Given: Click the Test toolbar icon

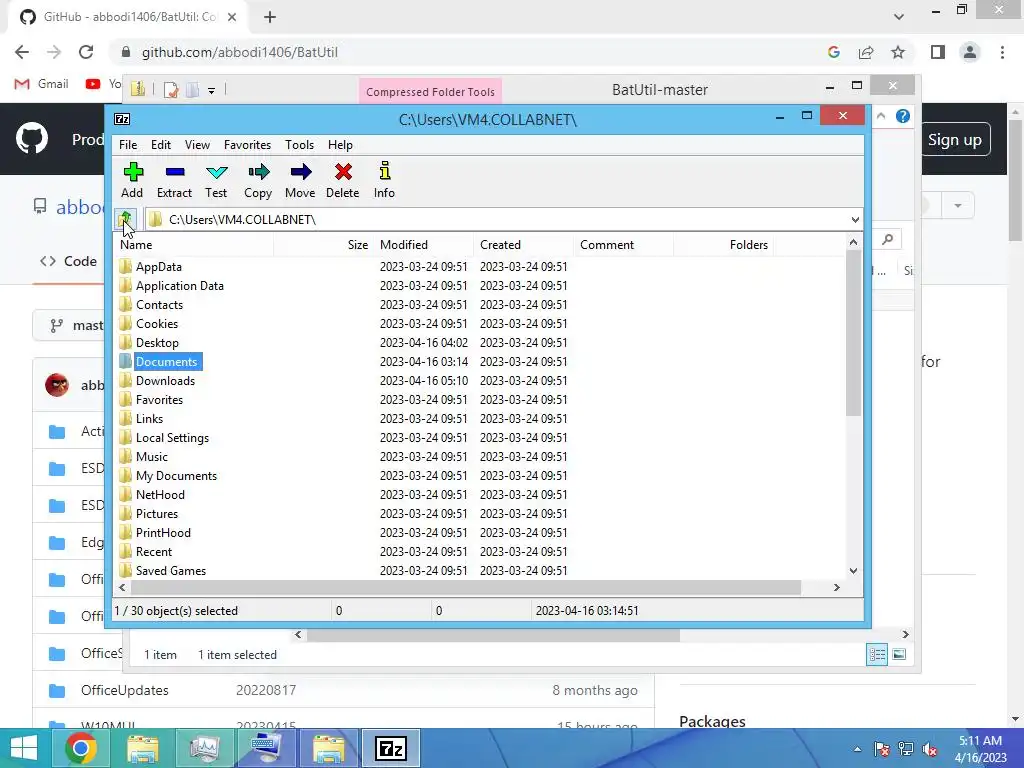Looking at the screenshot, I should click(216, 172).
